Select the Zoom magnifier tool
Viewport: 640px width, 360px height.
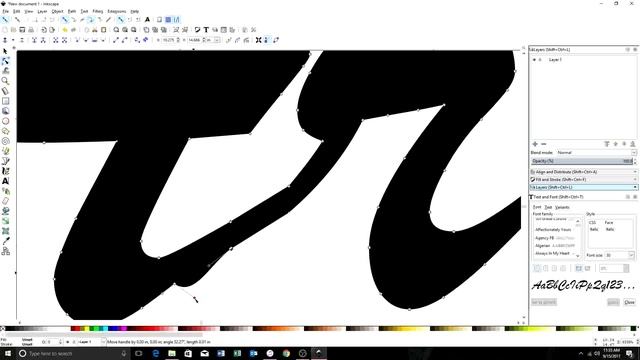tap(5, 81)
